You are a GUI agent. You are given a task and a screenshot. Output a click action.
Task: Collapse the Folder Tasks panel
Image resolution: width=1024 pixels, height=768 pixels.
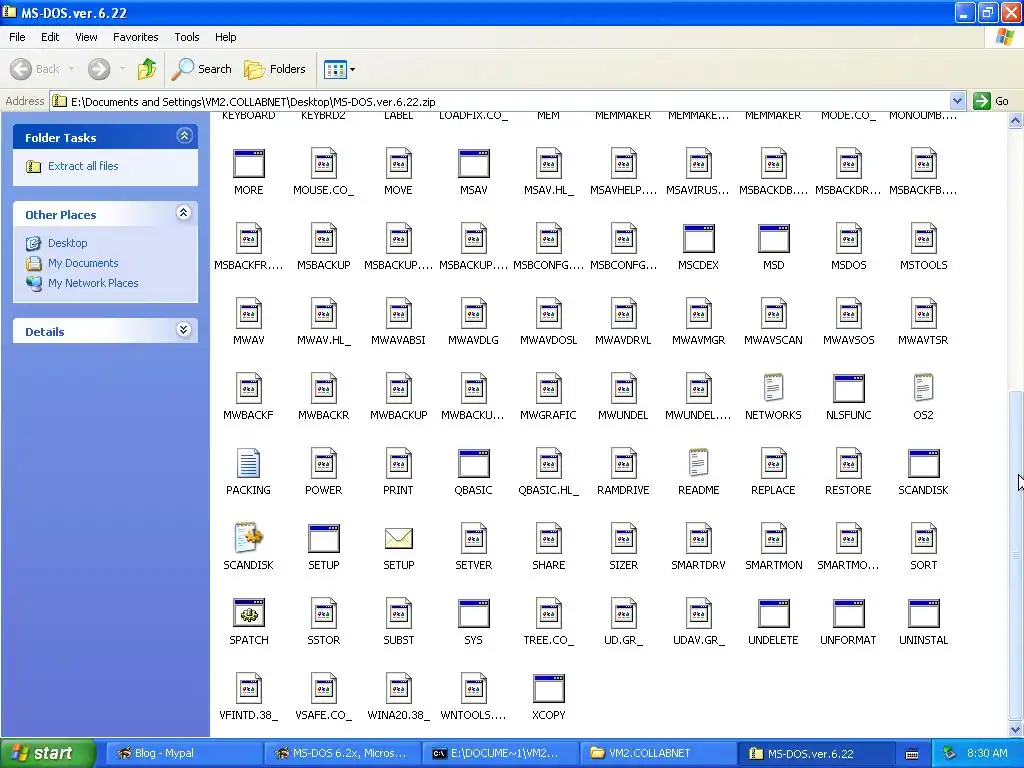[184, 136]
